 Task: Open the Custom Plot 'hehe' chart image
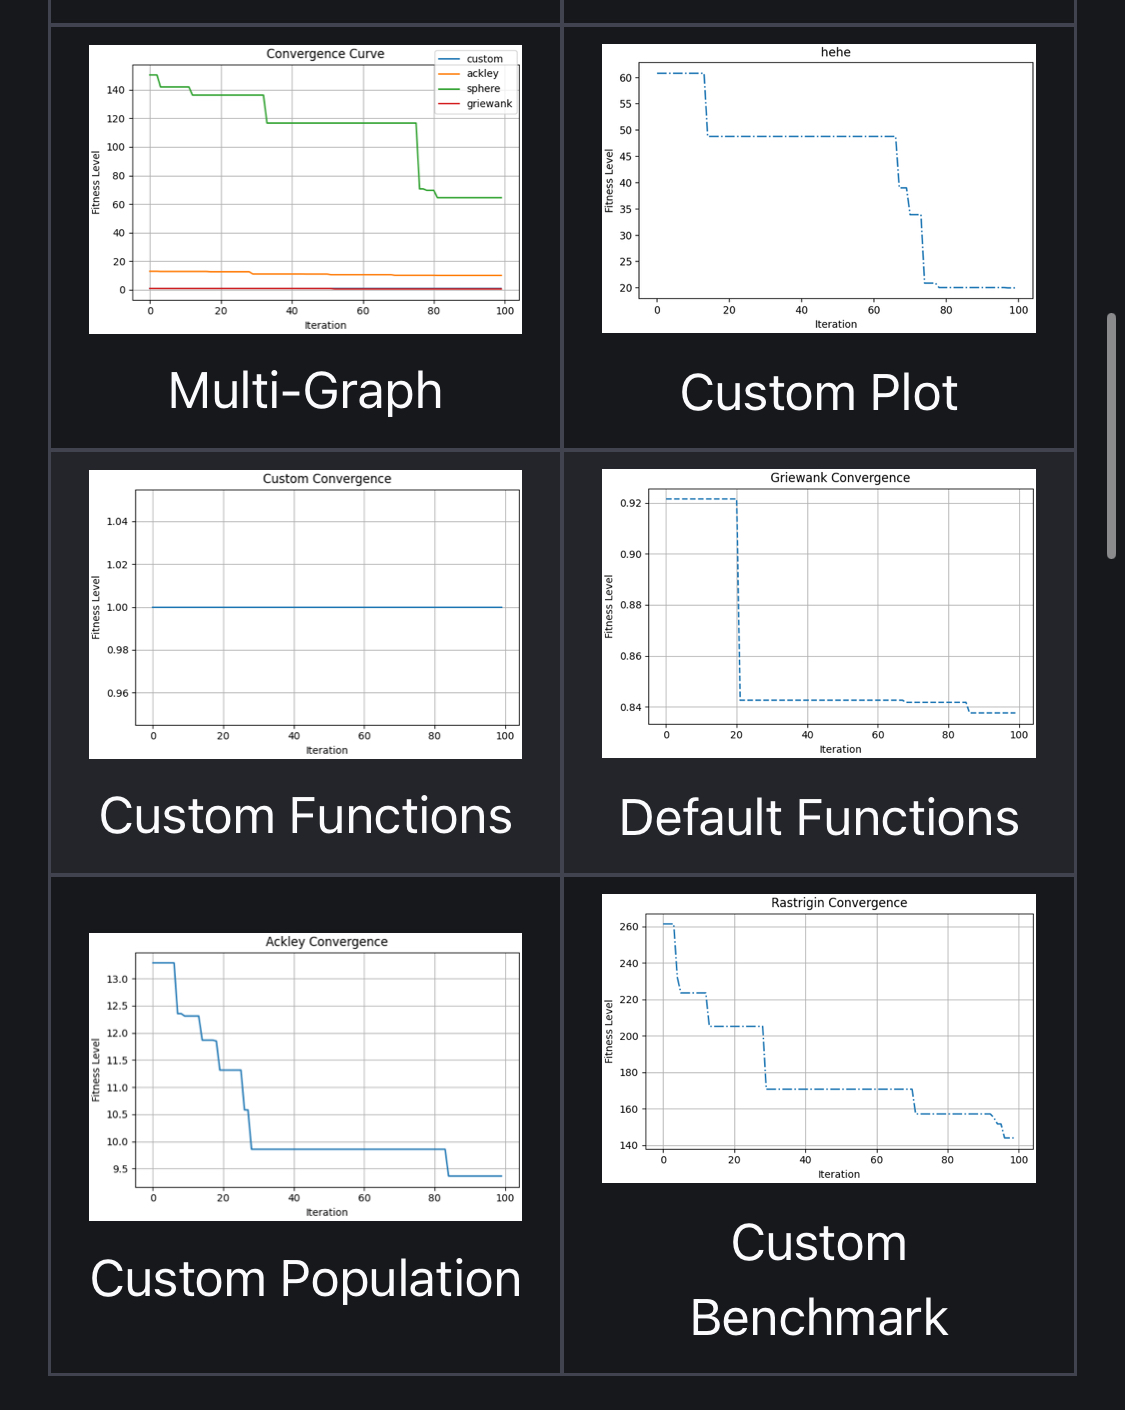pyautogui.click(x=818, y=188)
